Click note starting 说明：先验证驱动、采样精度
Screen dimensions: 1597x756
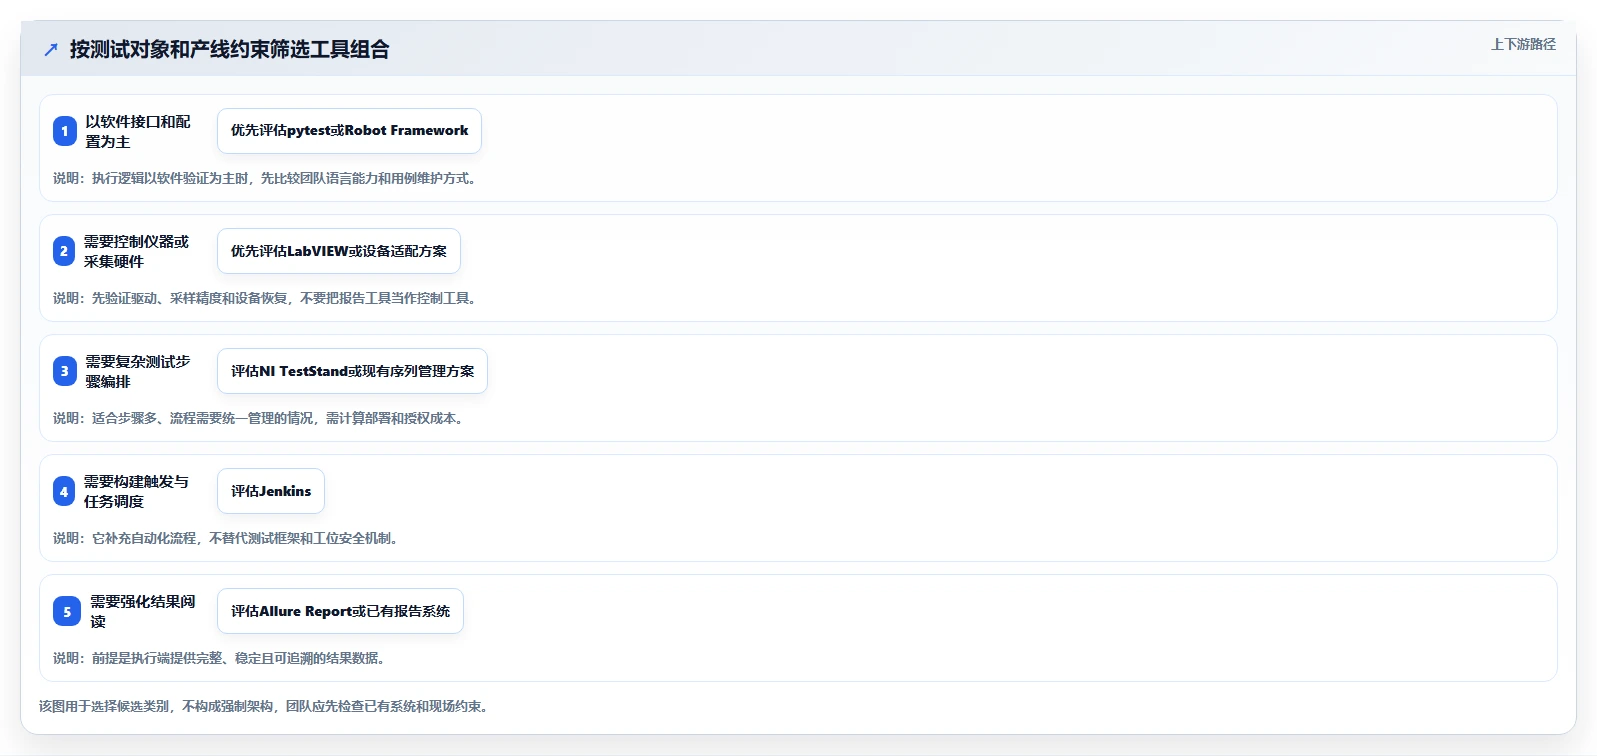click(x=267, y=298)
